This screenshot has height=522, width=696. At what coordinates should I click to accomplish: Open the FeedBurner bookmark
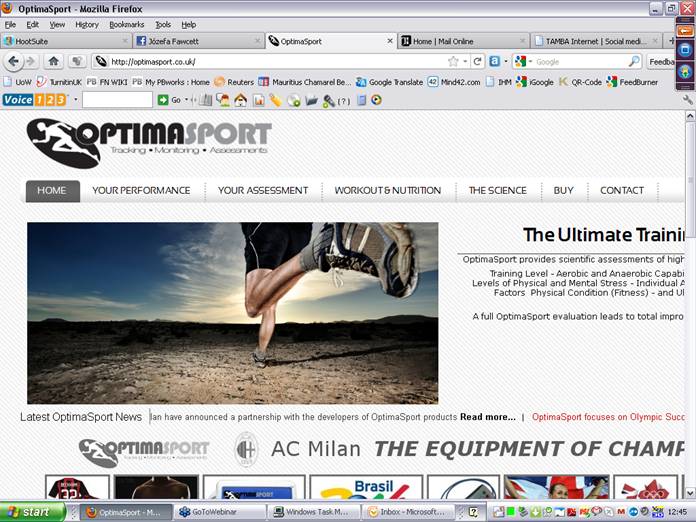(x=633, y=82)
